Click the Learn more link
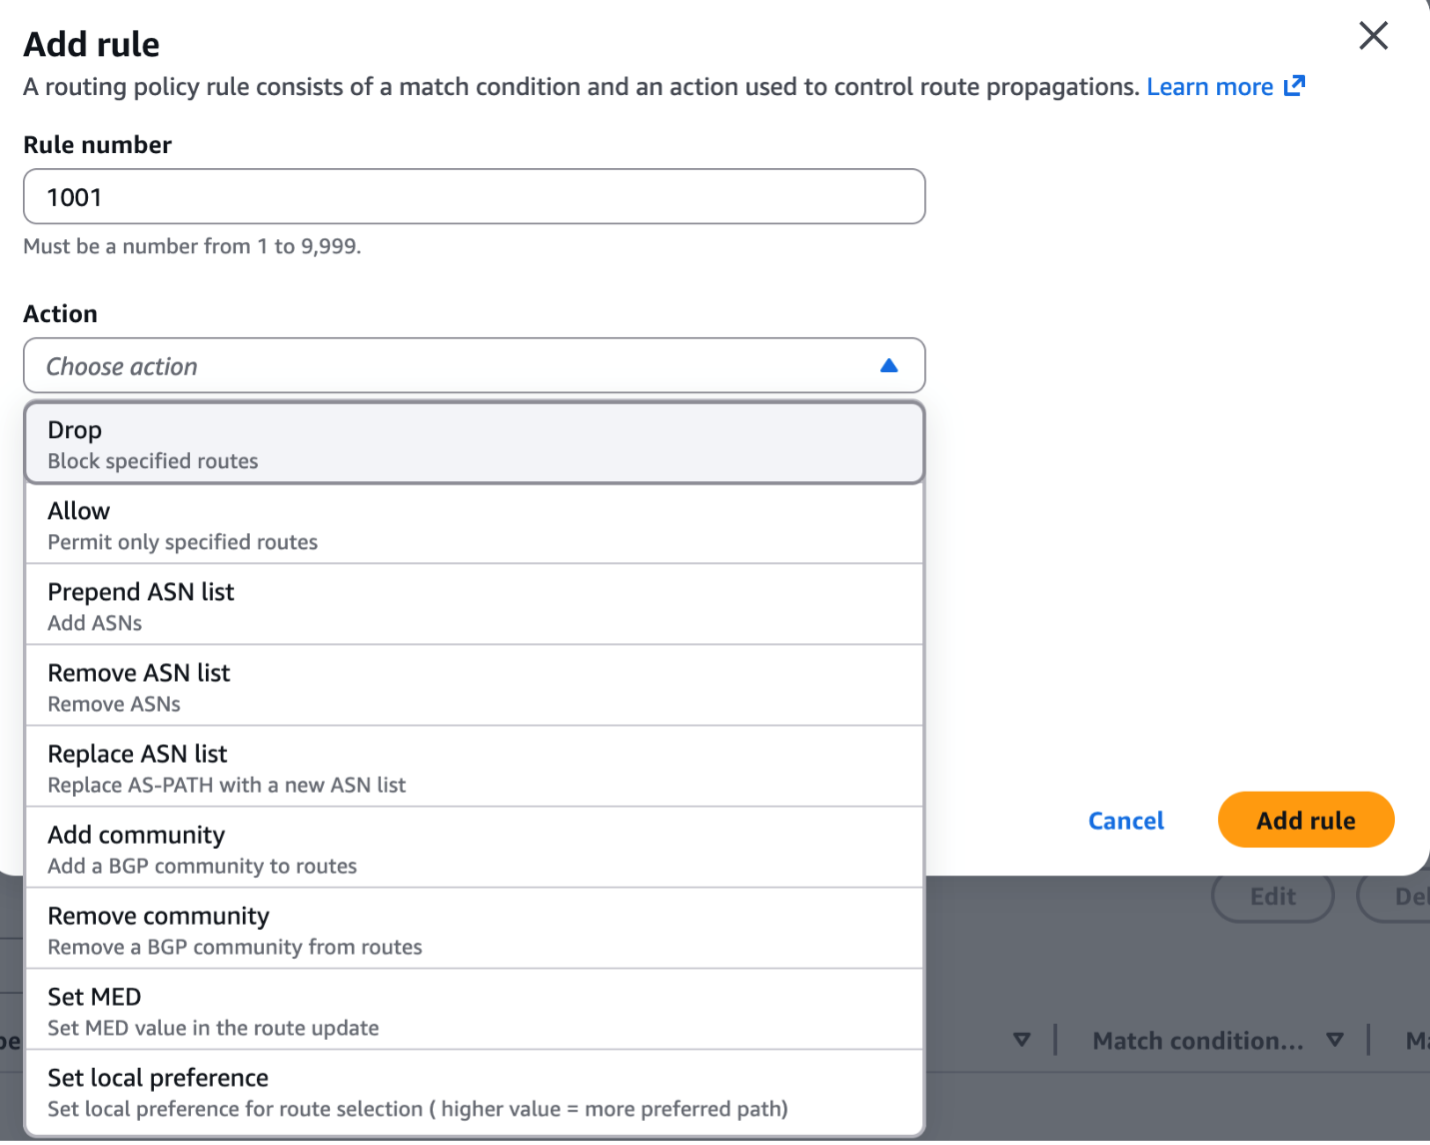1430x1145 pixels. [1211, 86]
